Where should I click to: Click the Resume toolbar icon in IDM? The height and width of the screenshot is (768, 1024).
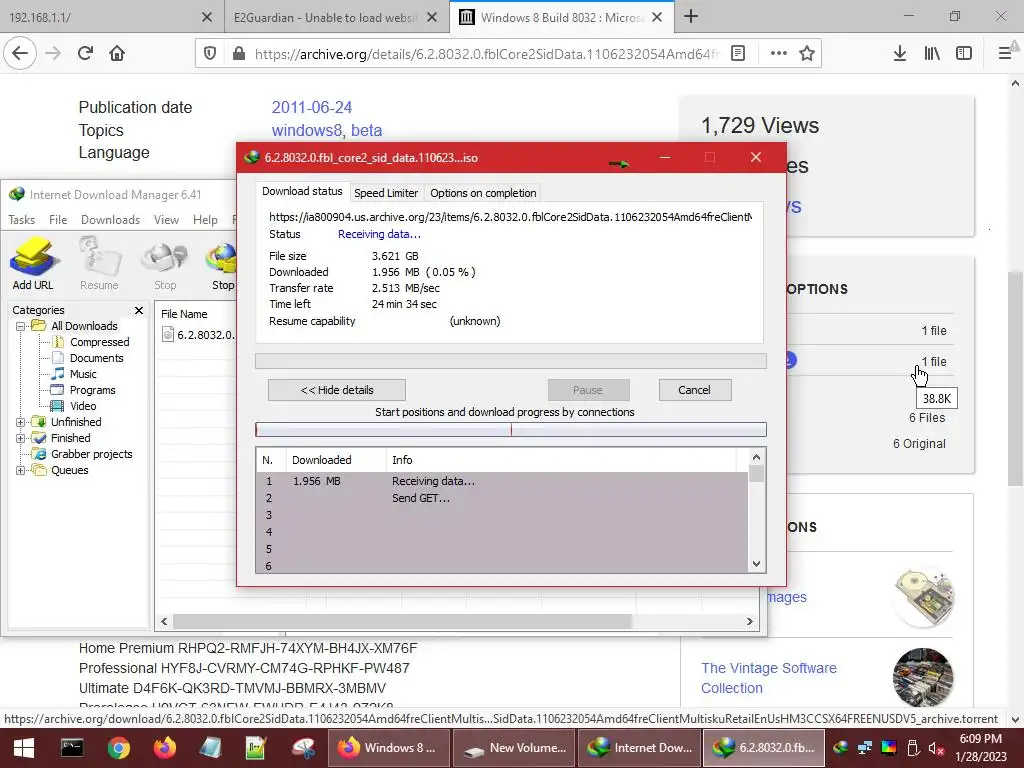pos(99,264)
